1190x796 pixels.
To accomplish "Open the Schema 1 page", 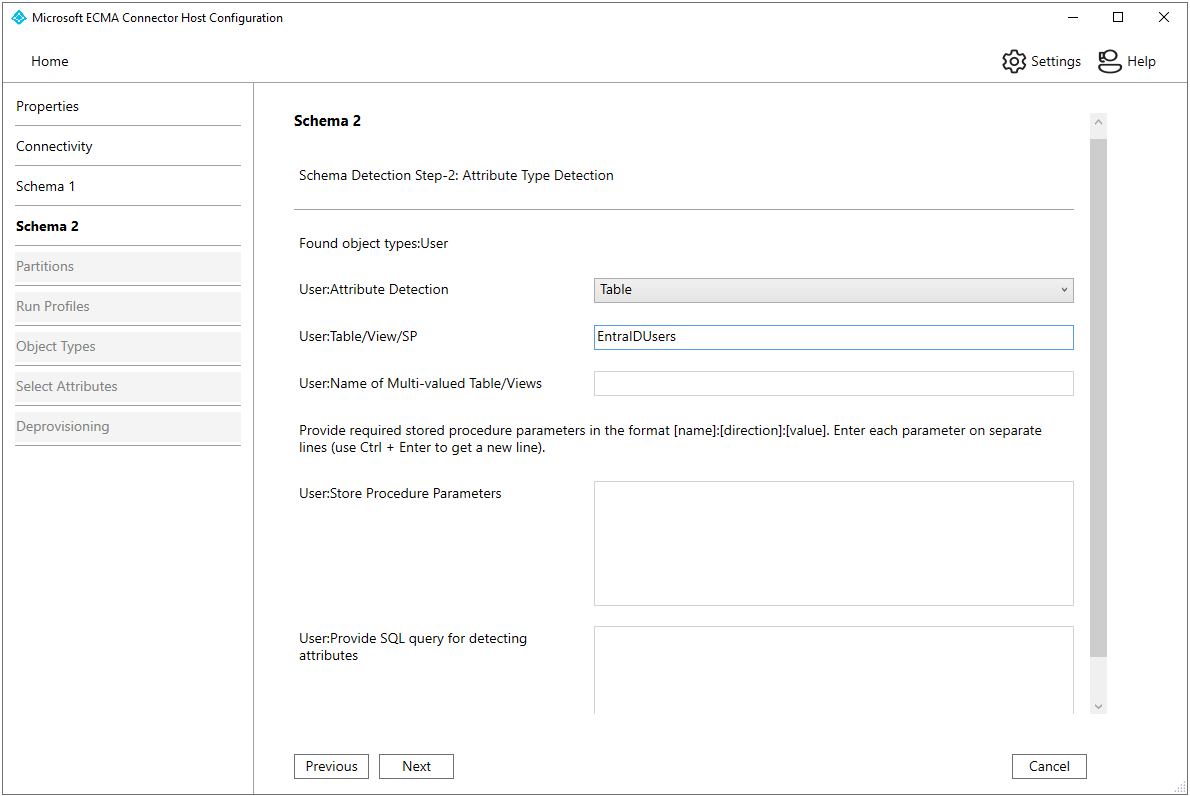I will point(46,186).
